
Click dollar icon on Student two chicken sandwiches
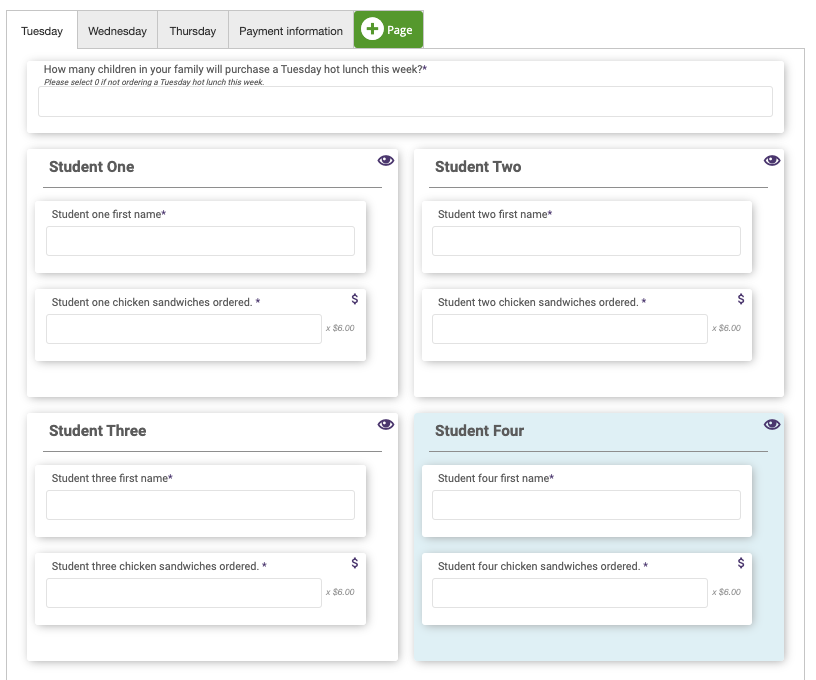tap(741, 299)
